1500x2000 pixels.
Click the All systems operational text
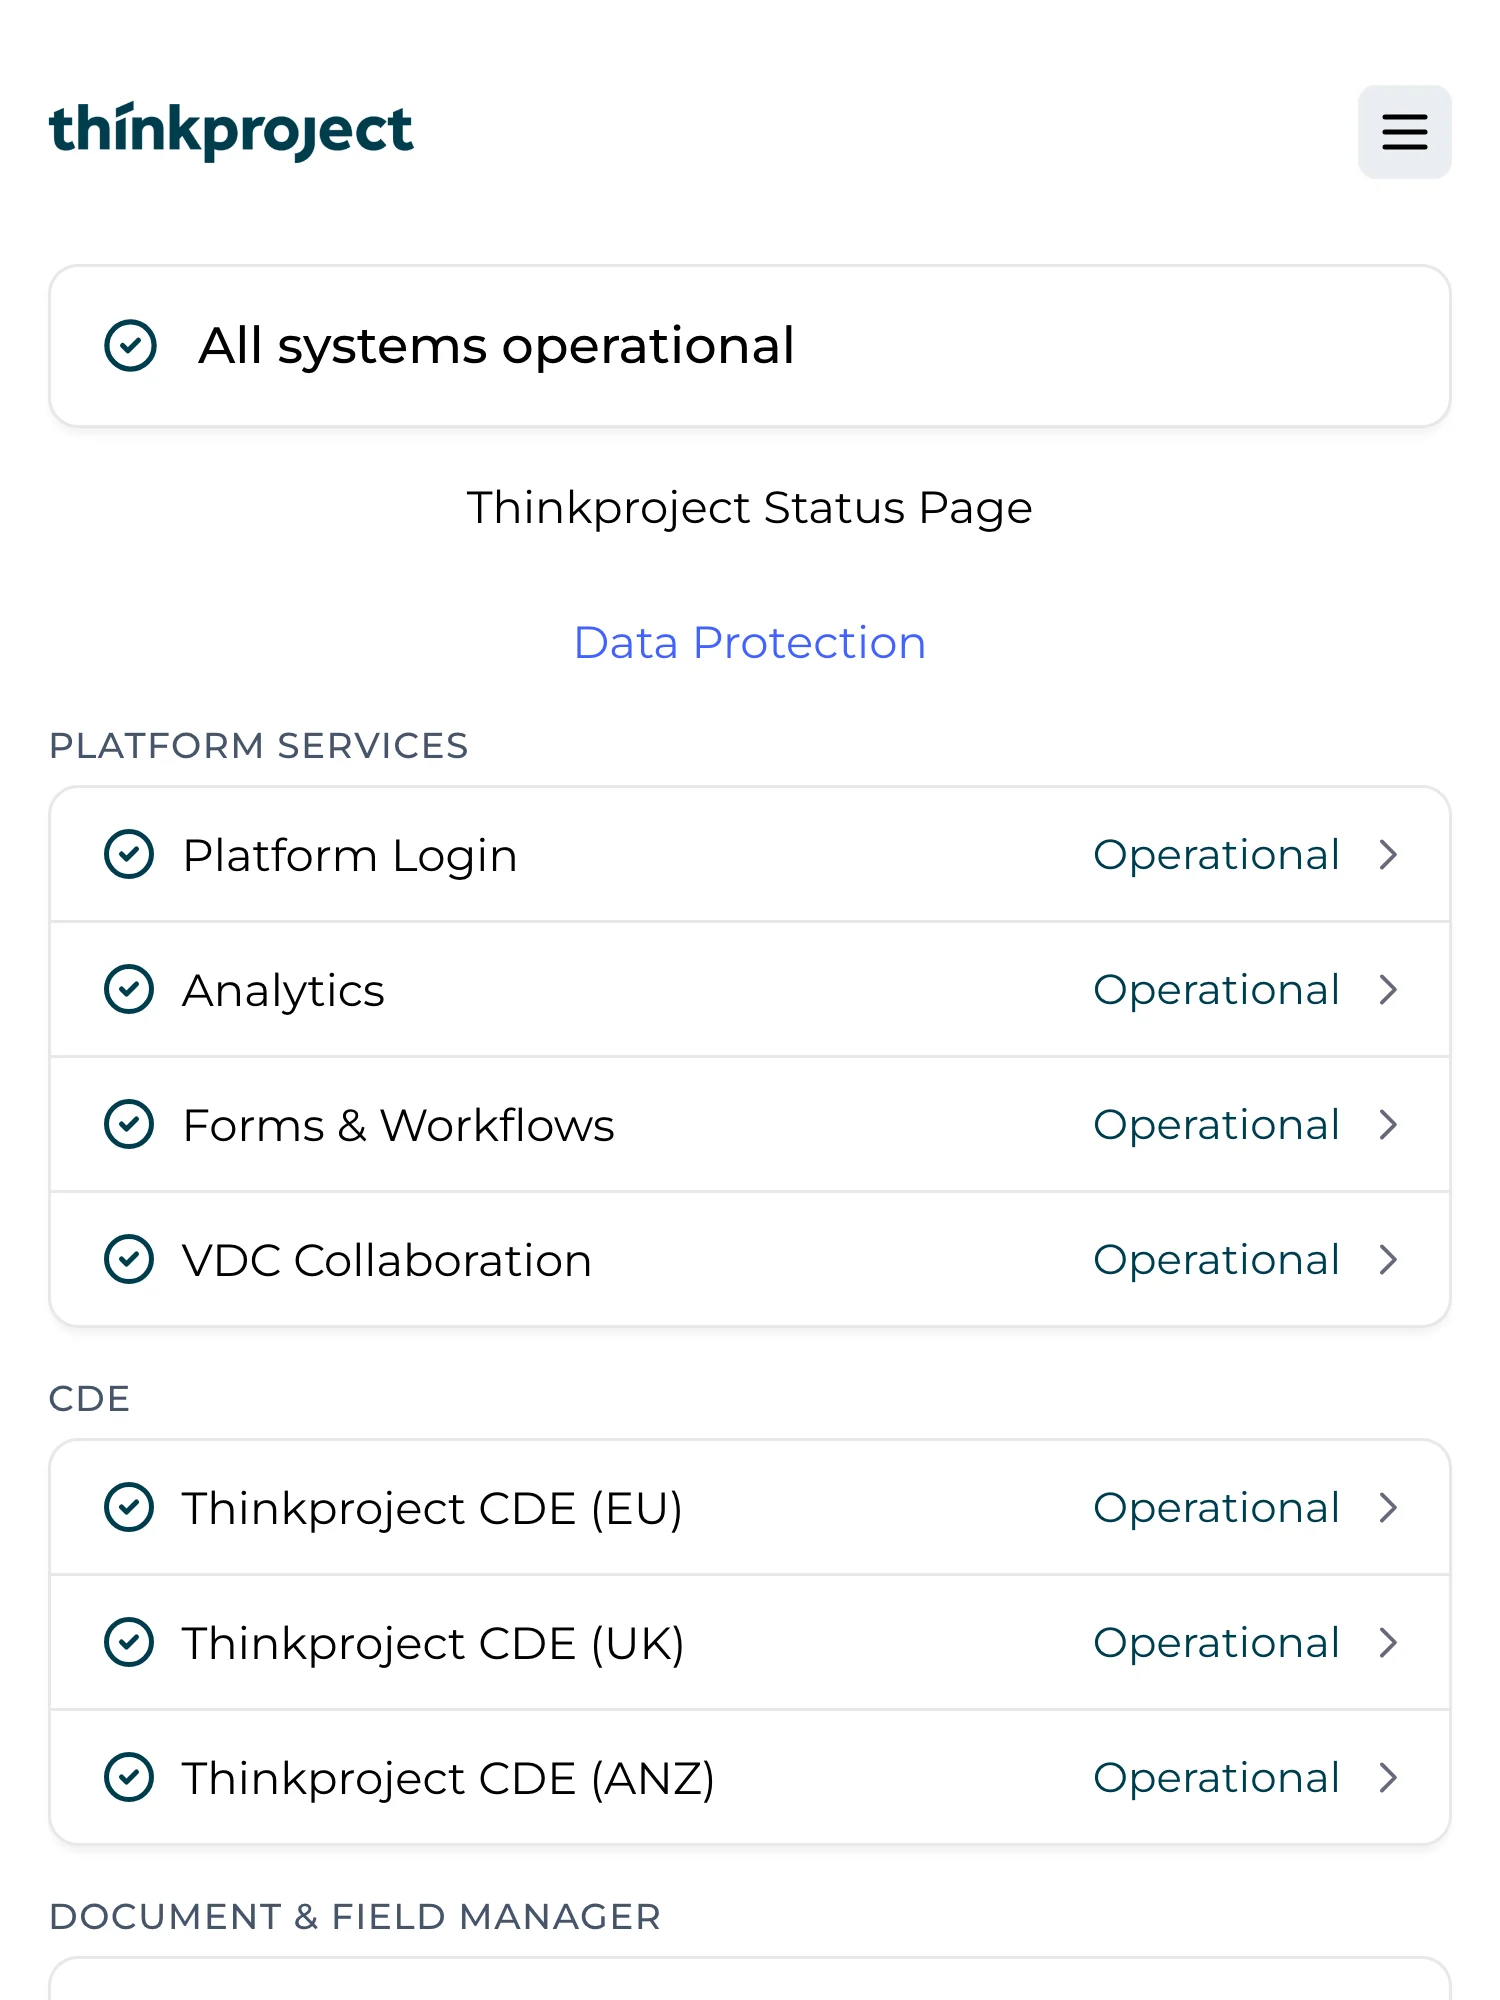pyautogui.click(x=496, y=347)
